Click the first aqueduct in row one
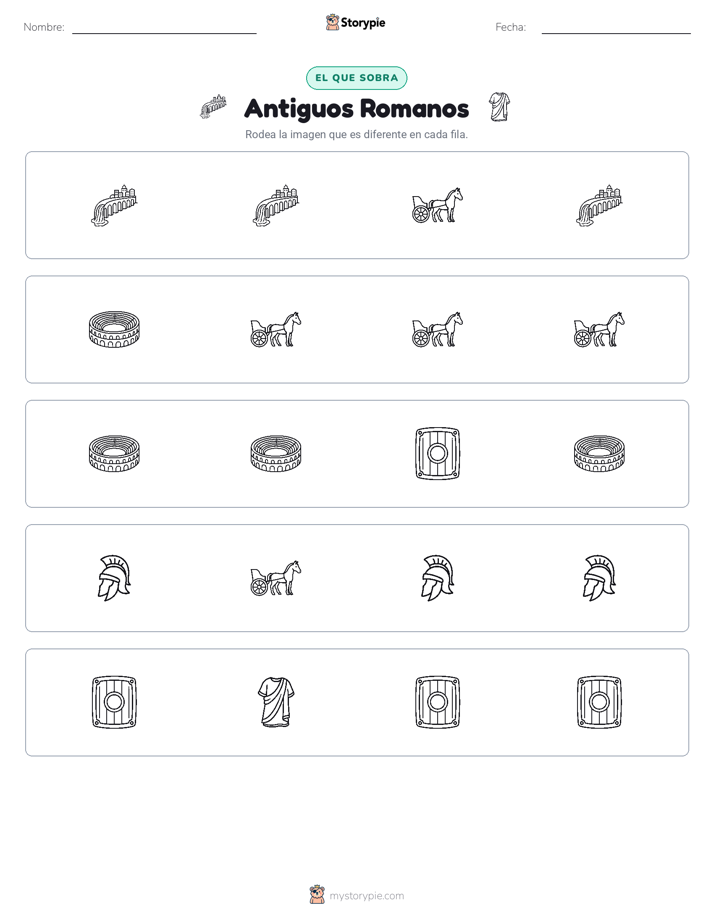The height and width of the screenshot is (924, 714). coord(114,205)
